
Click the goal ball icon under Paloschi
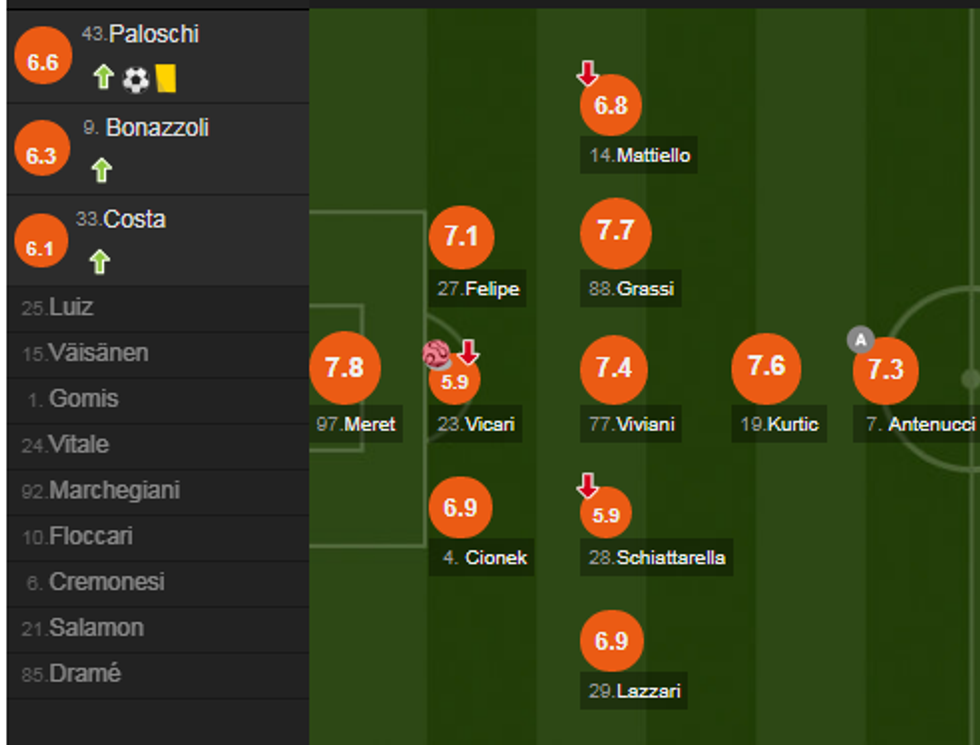(135, 79)
